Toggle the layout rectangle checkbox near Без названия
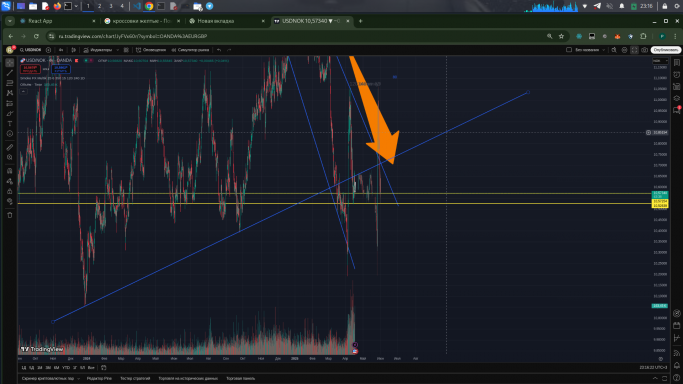This screenshot has width=683, height=384. (569, 50)
